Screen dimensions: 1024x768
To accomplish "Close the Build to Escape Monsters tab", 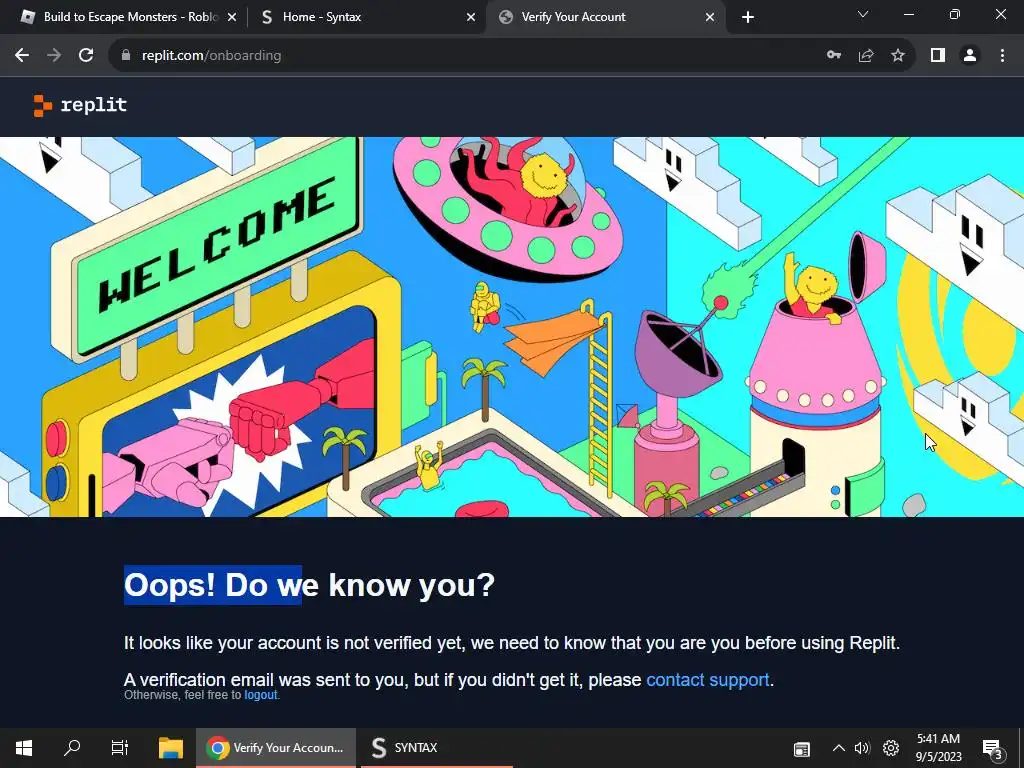I will 232,18.
